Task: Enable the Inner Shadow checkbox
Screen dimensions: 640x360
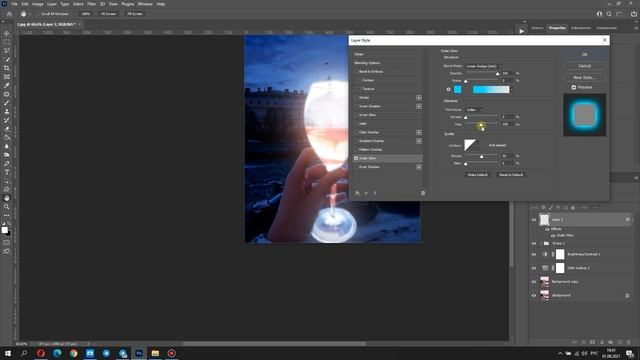Action: [x=356, y=106]
